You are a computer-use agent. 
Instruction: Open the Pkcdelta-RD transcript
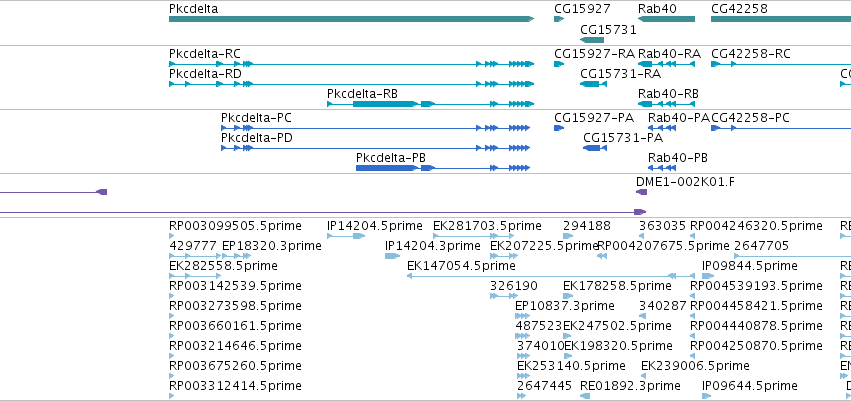point(352,84)
